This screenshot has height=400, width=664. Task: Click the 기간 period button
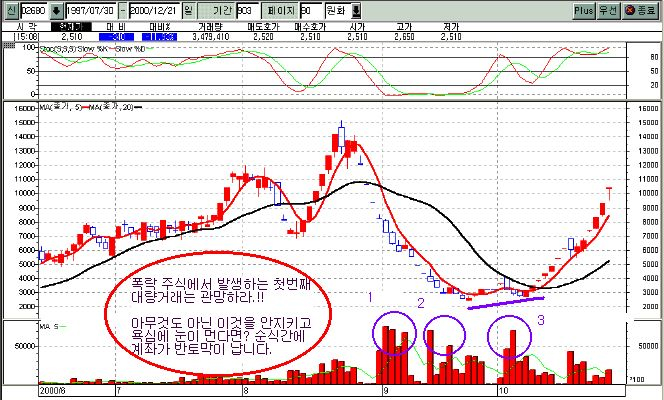point(221,10)
